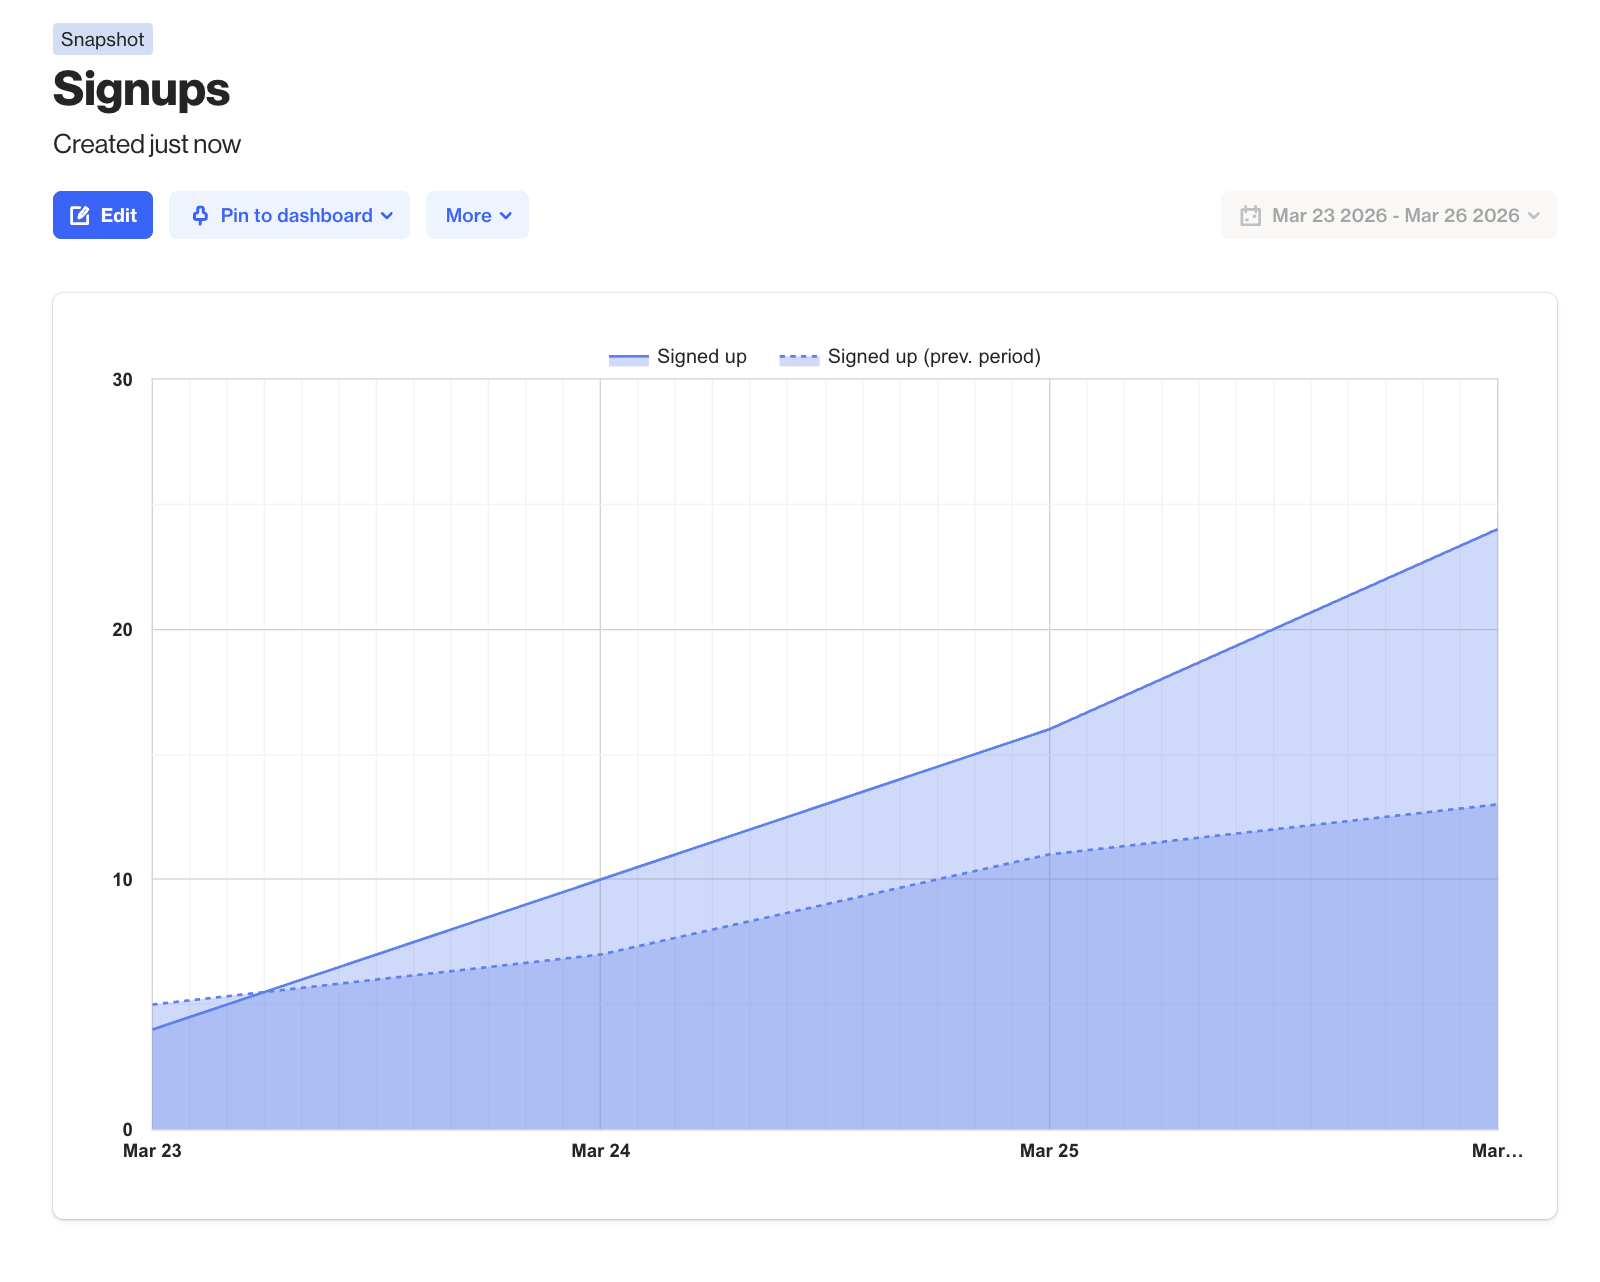The image size is (1600, 1282).
Task: Open the More dropdown chevron
Action: point(506,216)
